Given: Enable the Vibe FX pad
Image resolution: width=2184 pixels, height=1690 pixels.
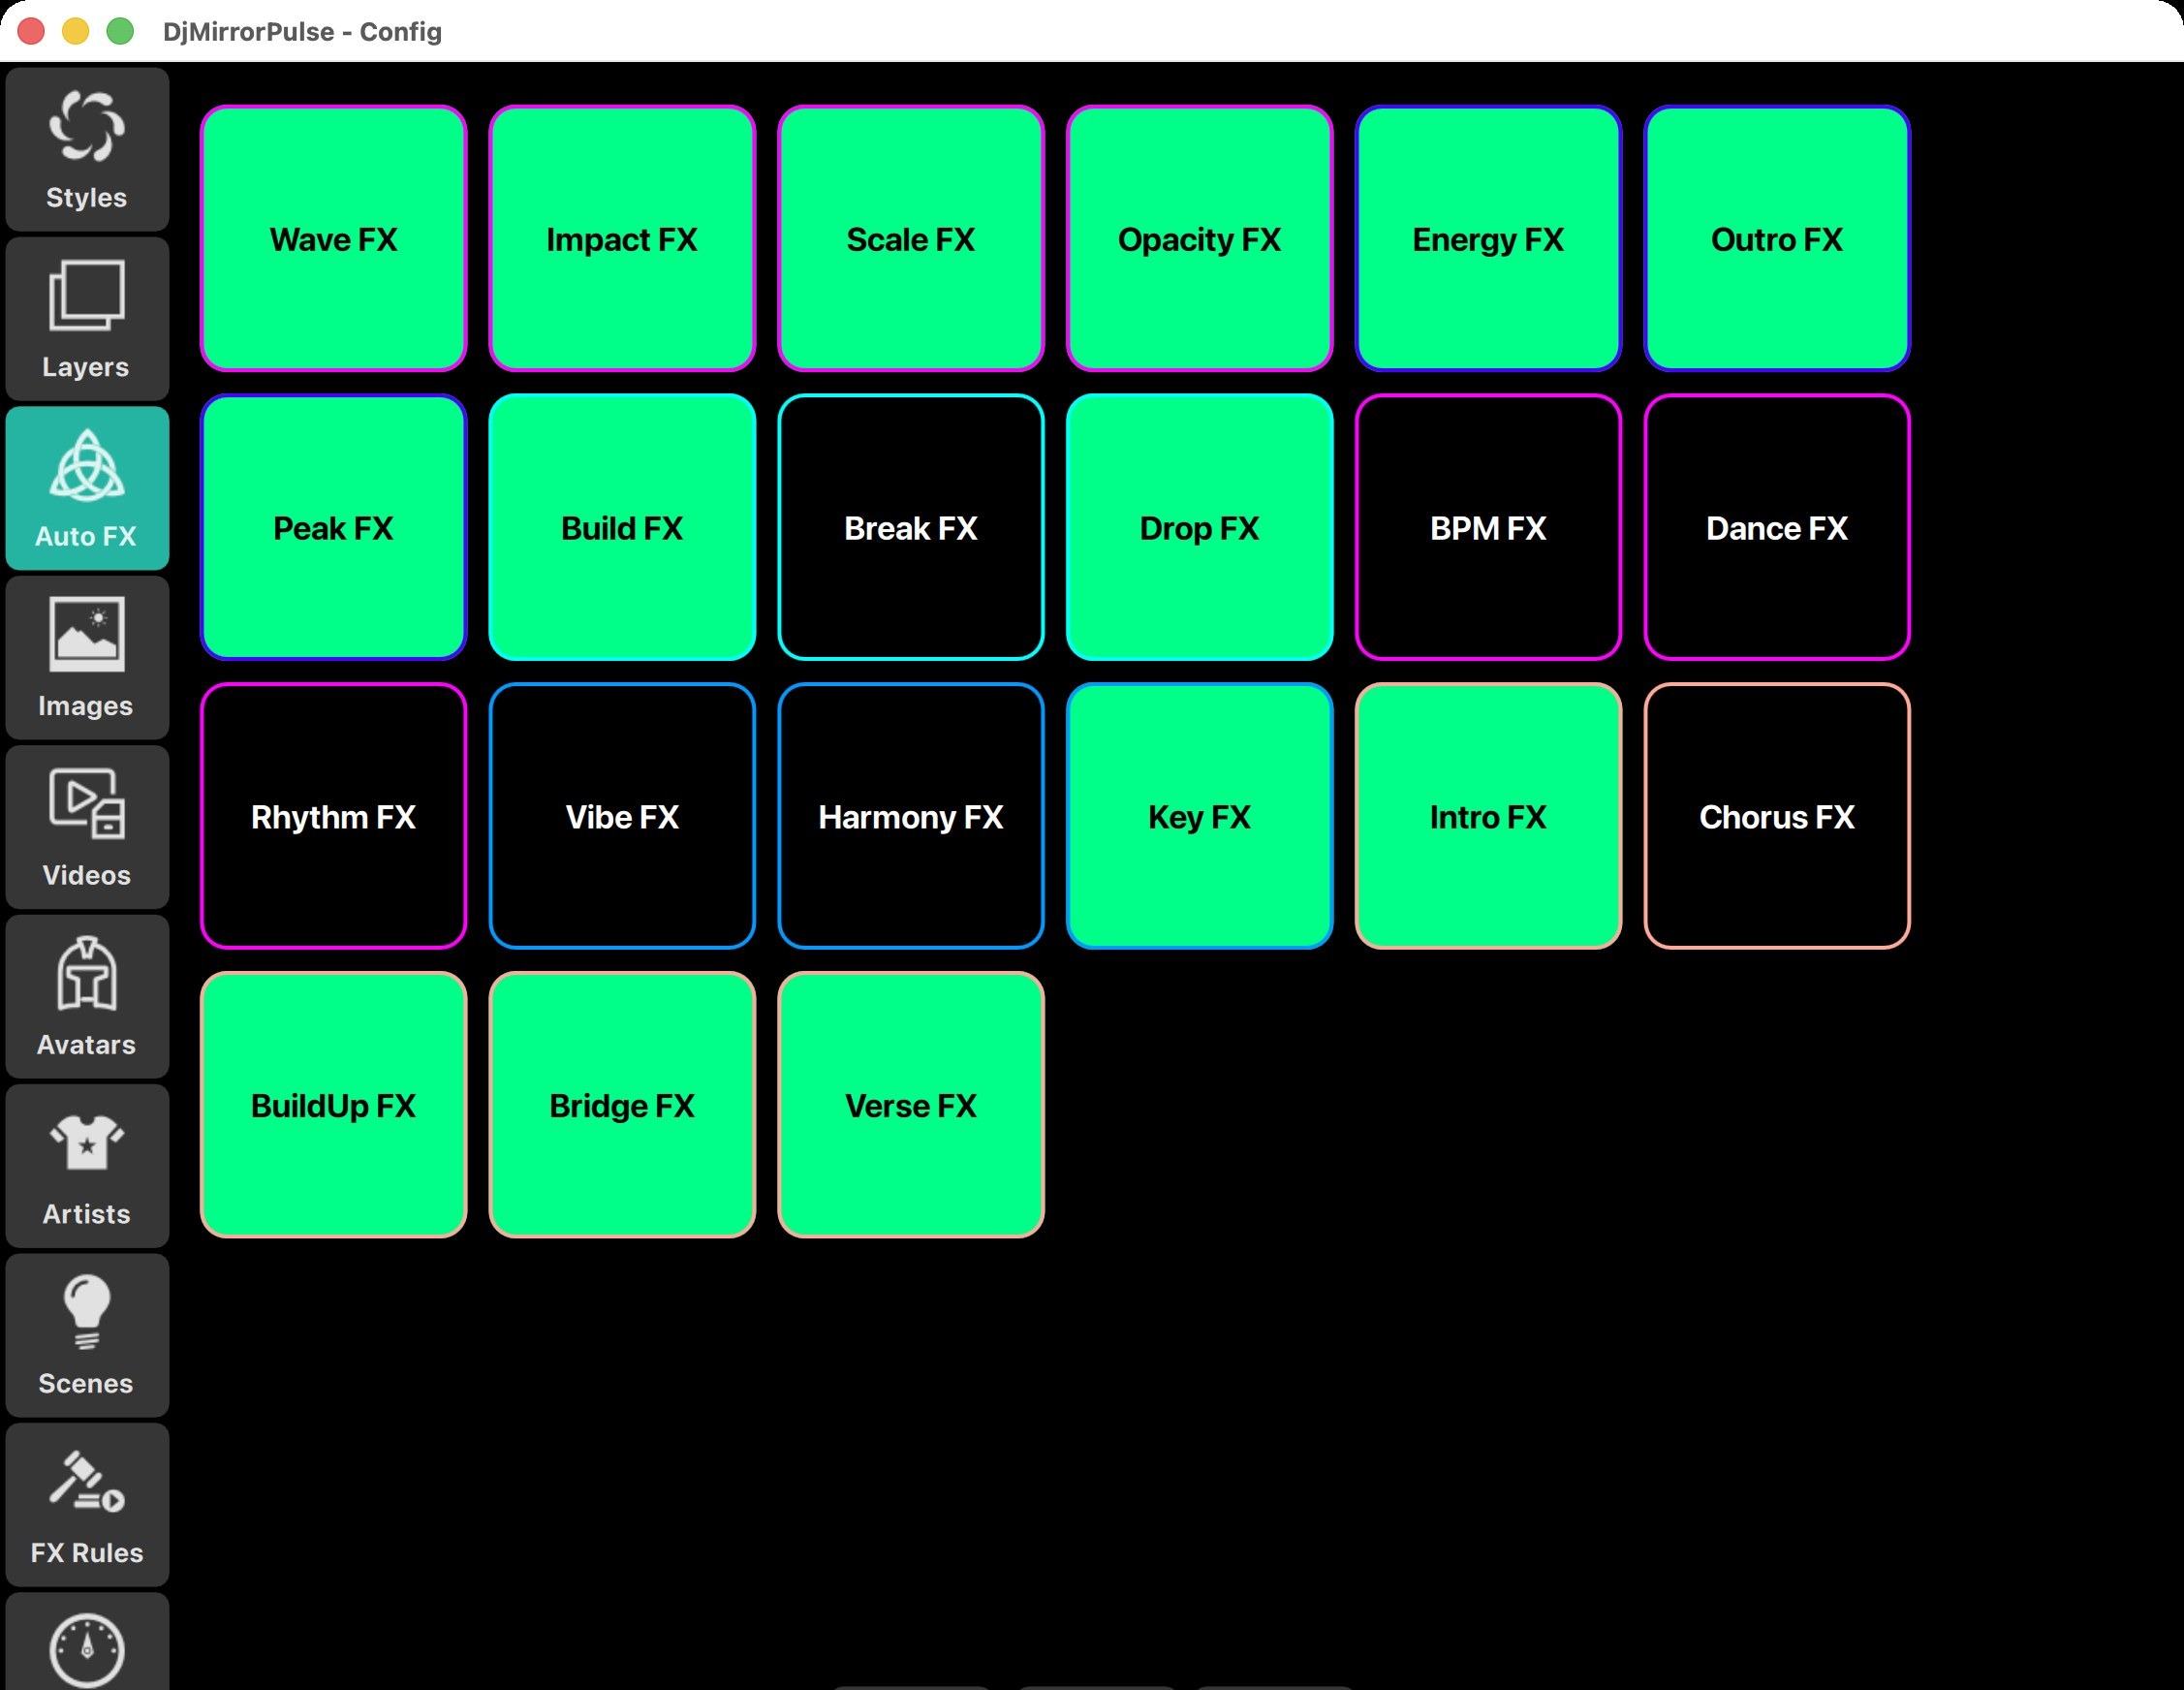Looking at the screenshot, I should 622,816.
